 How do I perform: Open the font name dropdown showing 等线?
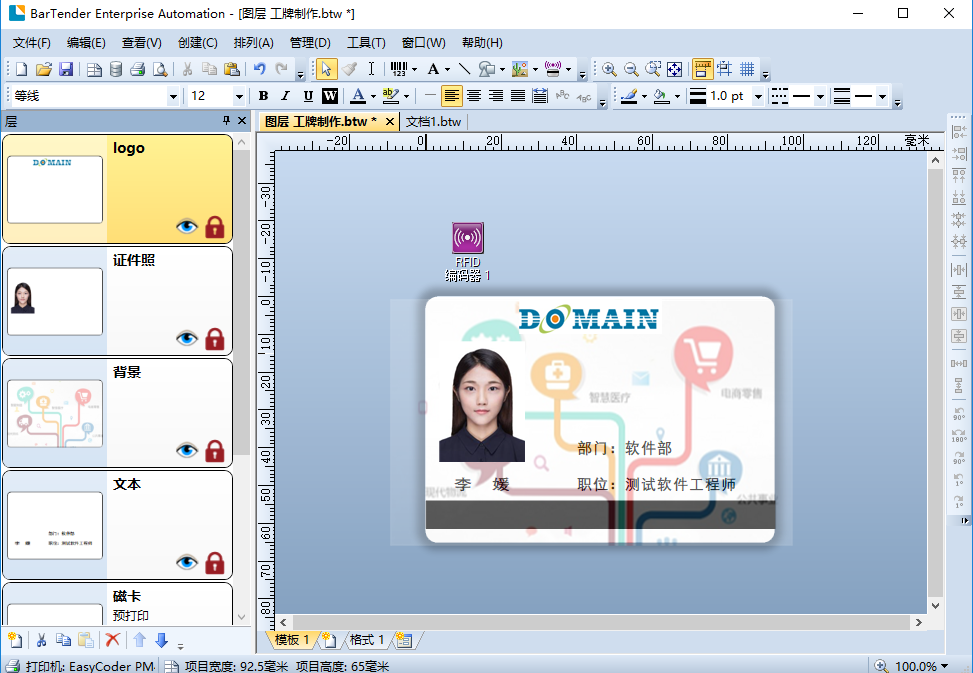(173, 96)
